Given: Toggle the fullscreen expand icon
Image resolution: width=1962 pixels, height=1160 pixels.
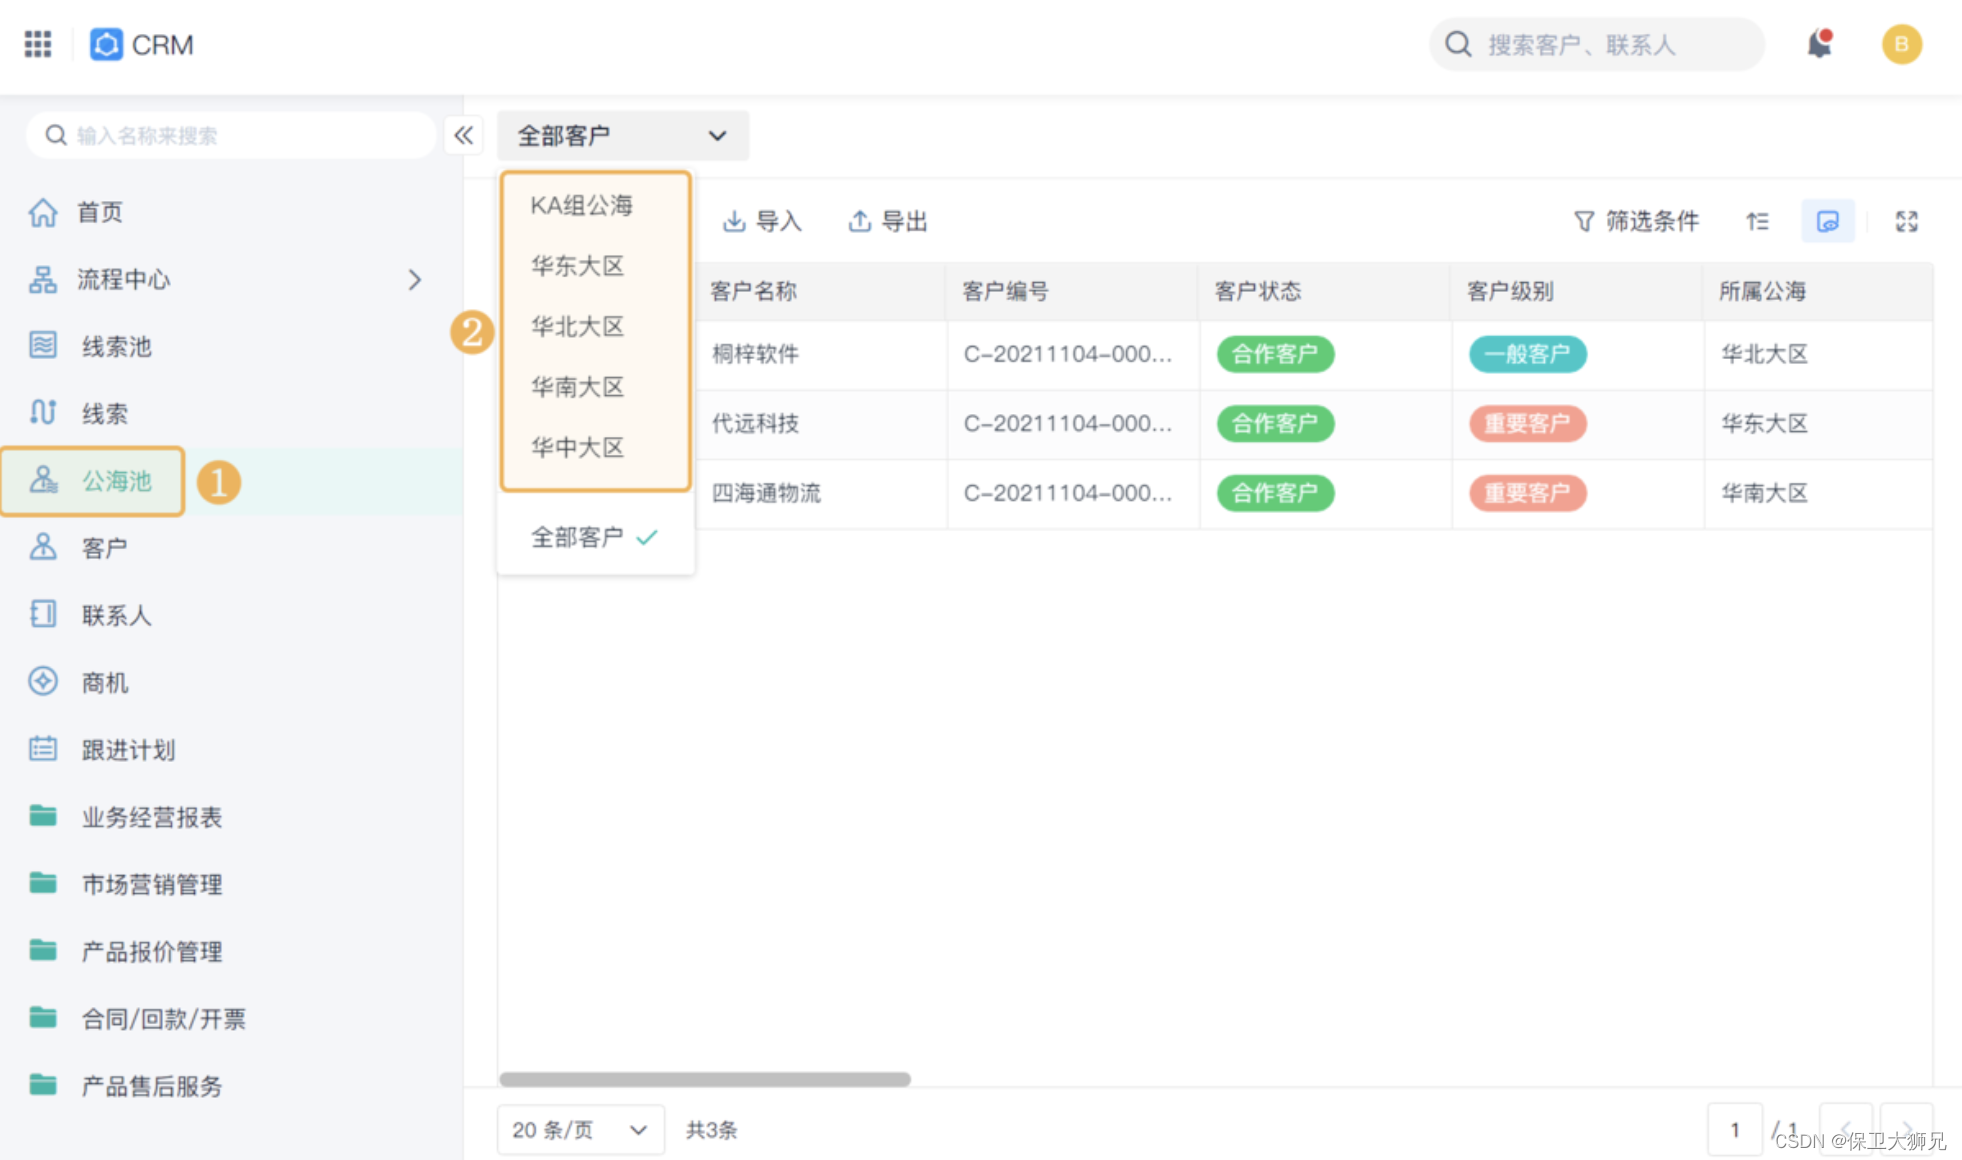Looking at the screenshot, I should coord(1906,221).
